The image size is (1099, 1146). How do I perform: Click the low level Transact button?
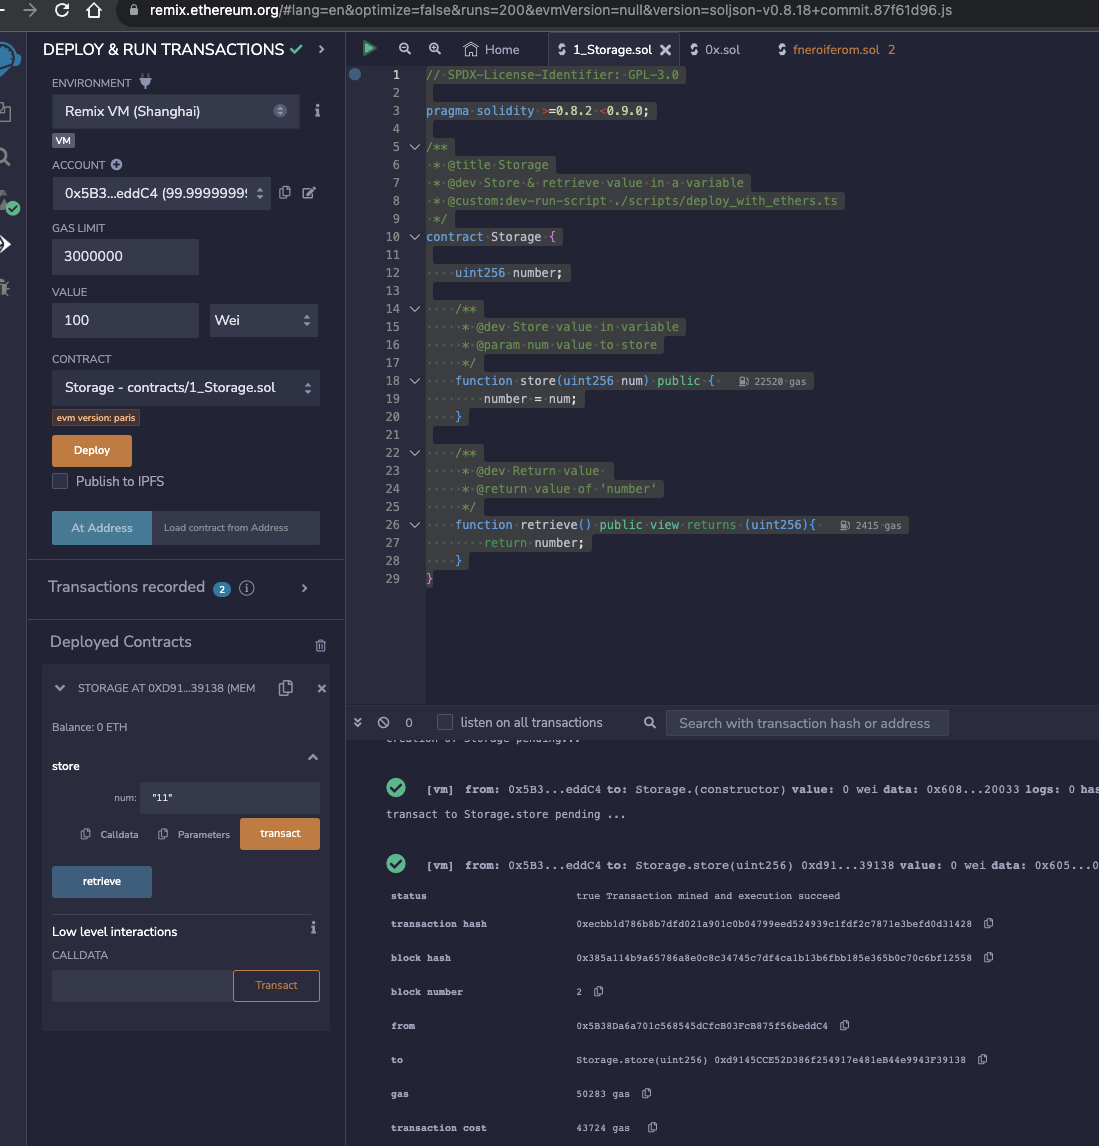276,986
